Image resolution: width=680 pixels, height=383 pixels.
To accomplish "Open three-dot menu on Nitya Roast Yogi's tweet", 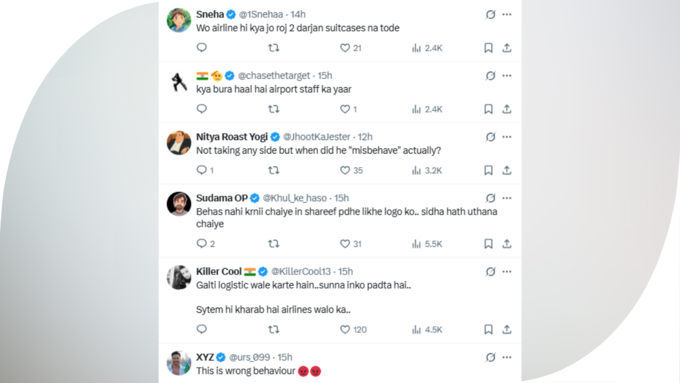I will click(507, 137).
